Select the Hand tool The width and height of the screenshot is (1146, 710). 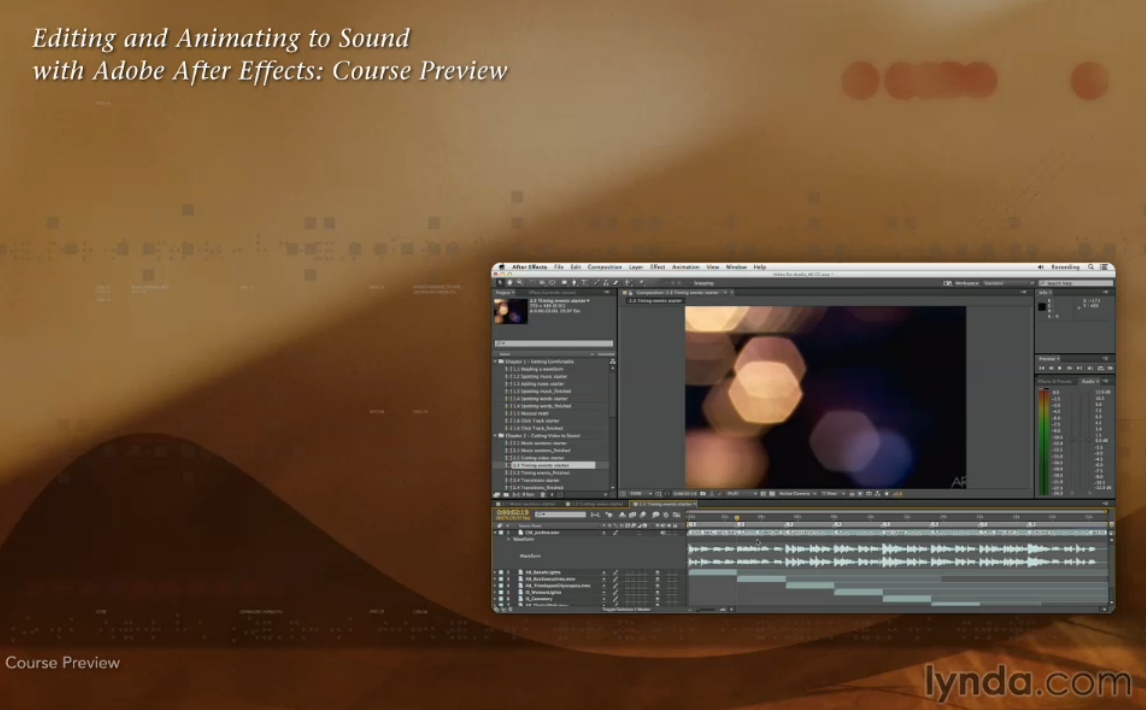pos(509,283)
